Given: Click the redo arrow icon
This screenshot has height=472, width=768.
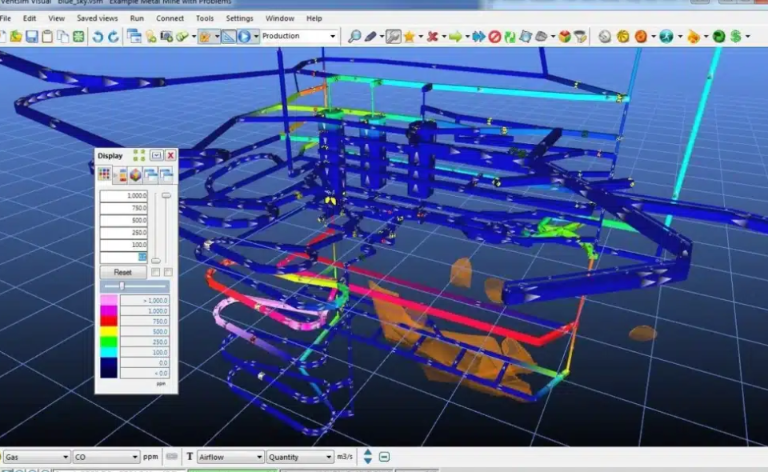Looking at the screenshot, I should 113,37.
